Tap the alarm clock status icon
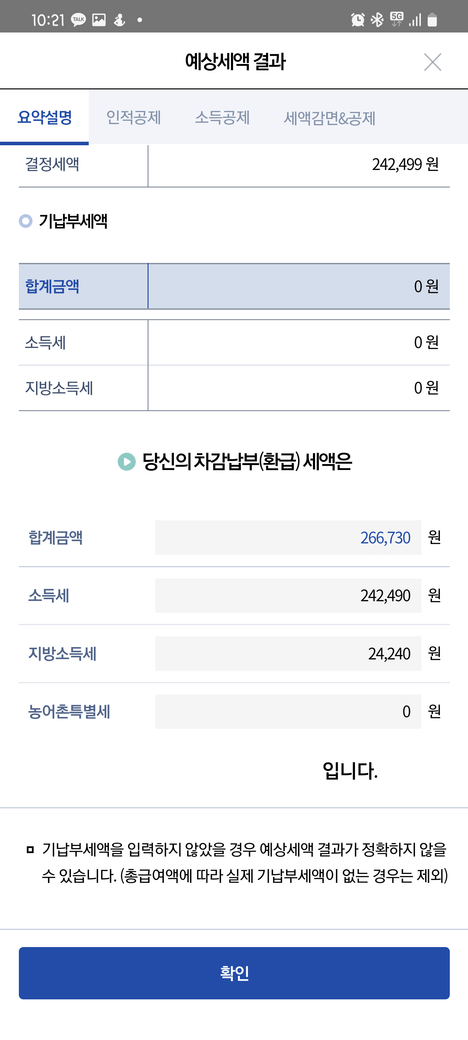The height and width of the screenshot is (1040, 468). point(357,20)
